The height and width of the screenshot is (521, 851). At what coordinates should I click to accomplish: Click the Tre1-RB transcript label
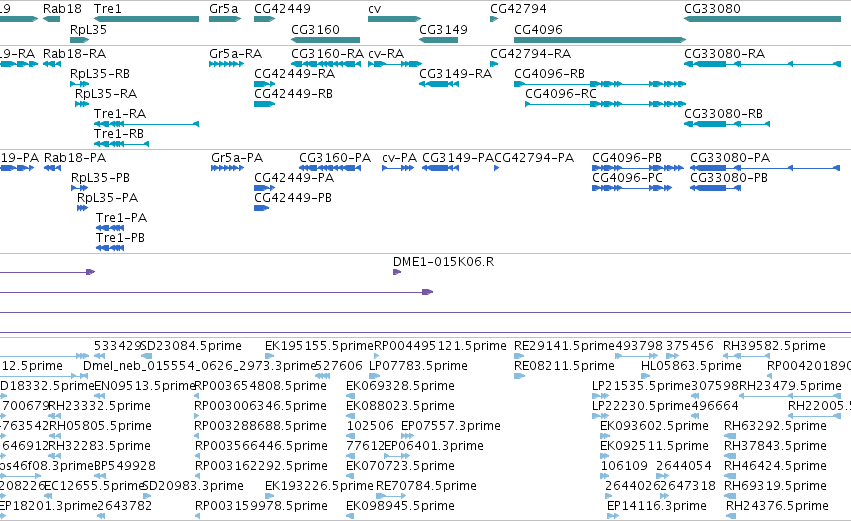pos(119,134)
